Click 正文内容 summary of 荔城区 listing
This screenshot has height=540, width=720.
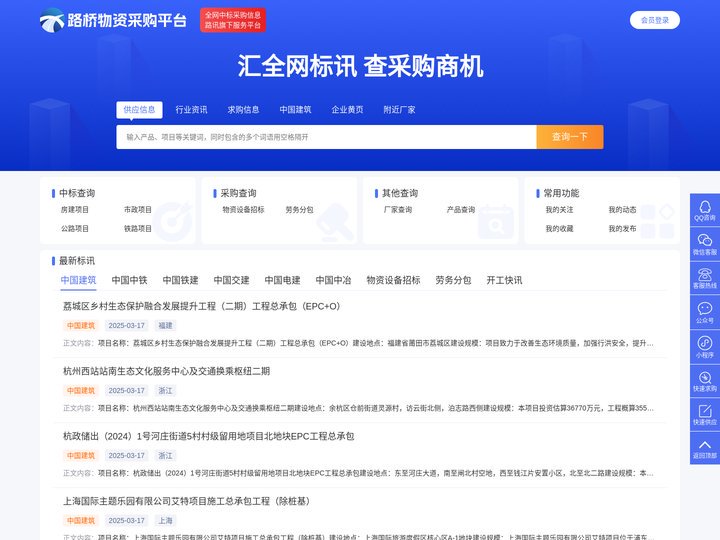pos(358,343)
